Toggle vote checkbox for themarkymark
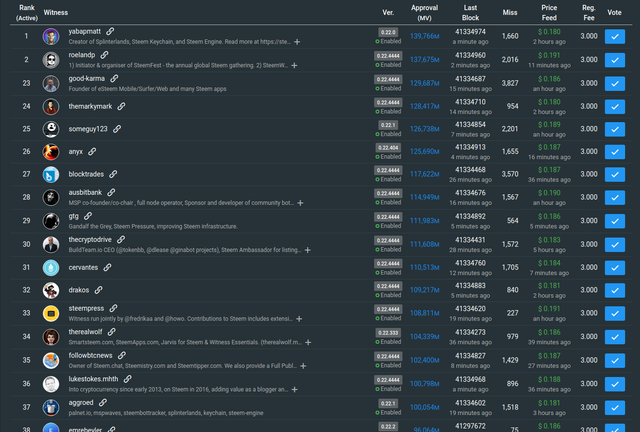 click(615, 107)
